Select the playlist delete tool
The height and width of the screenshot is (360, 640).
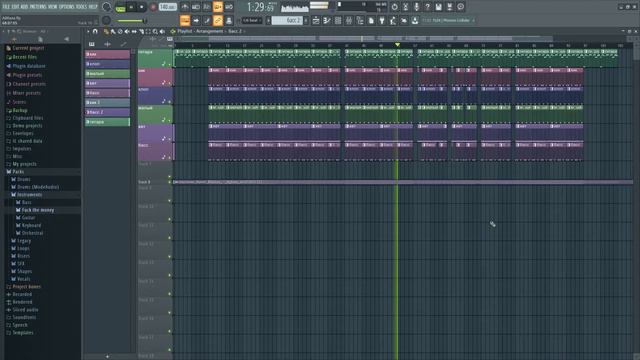[x=120, y=31]
